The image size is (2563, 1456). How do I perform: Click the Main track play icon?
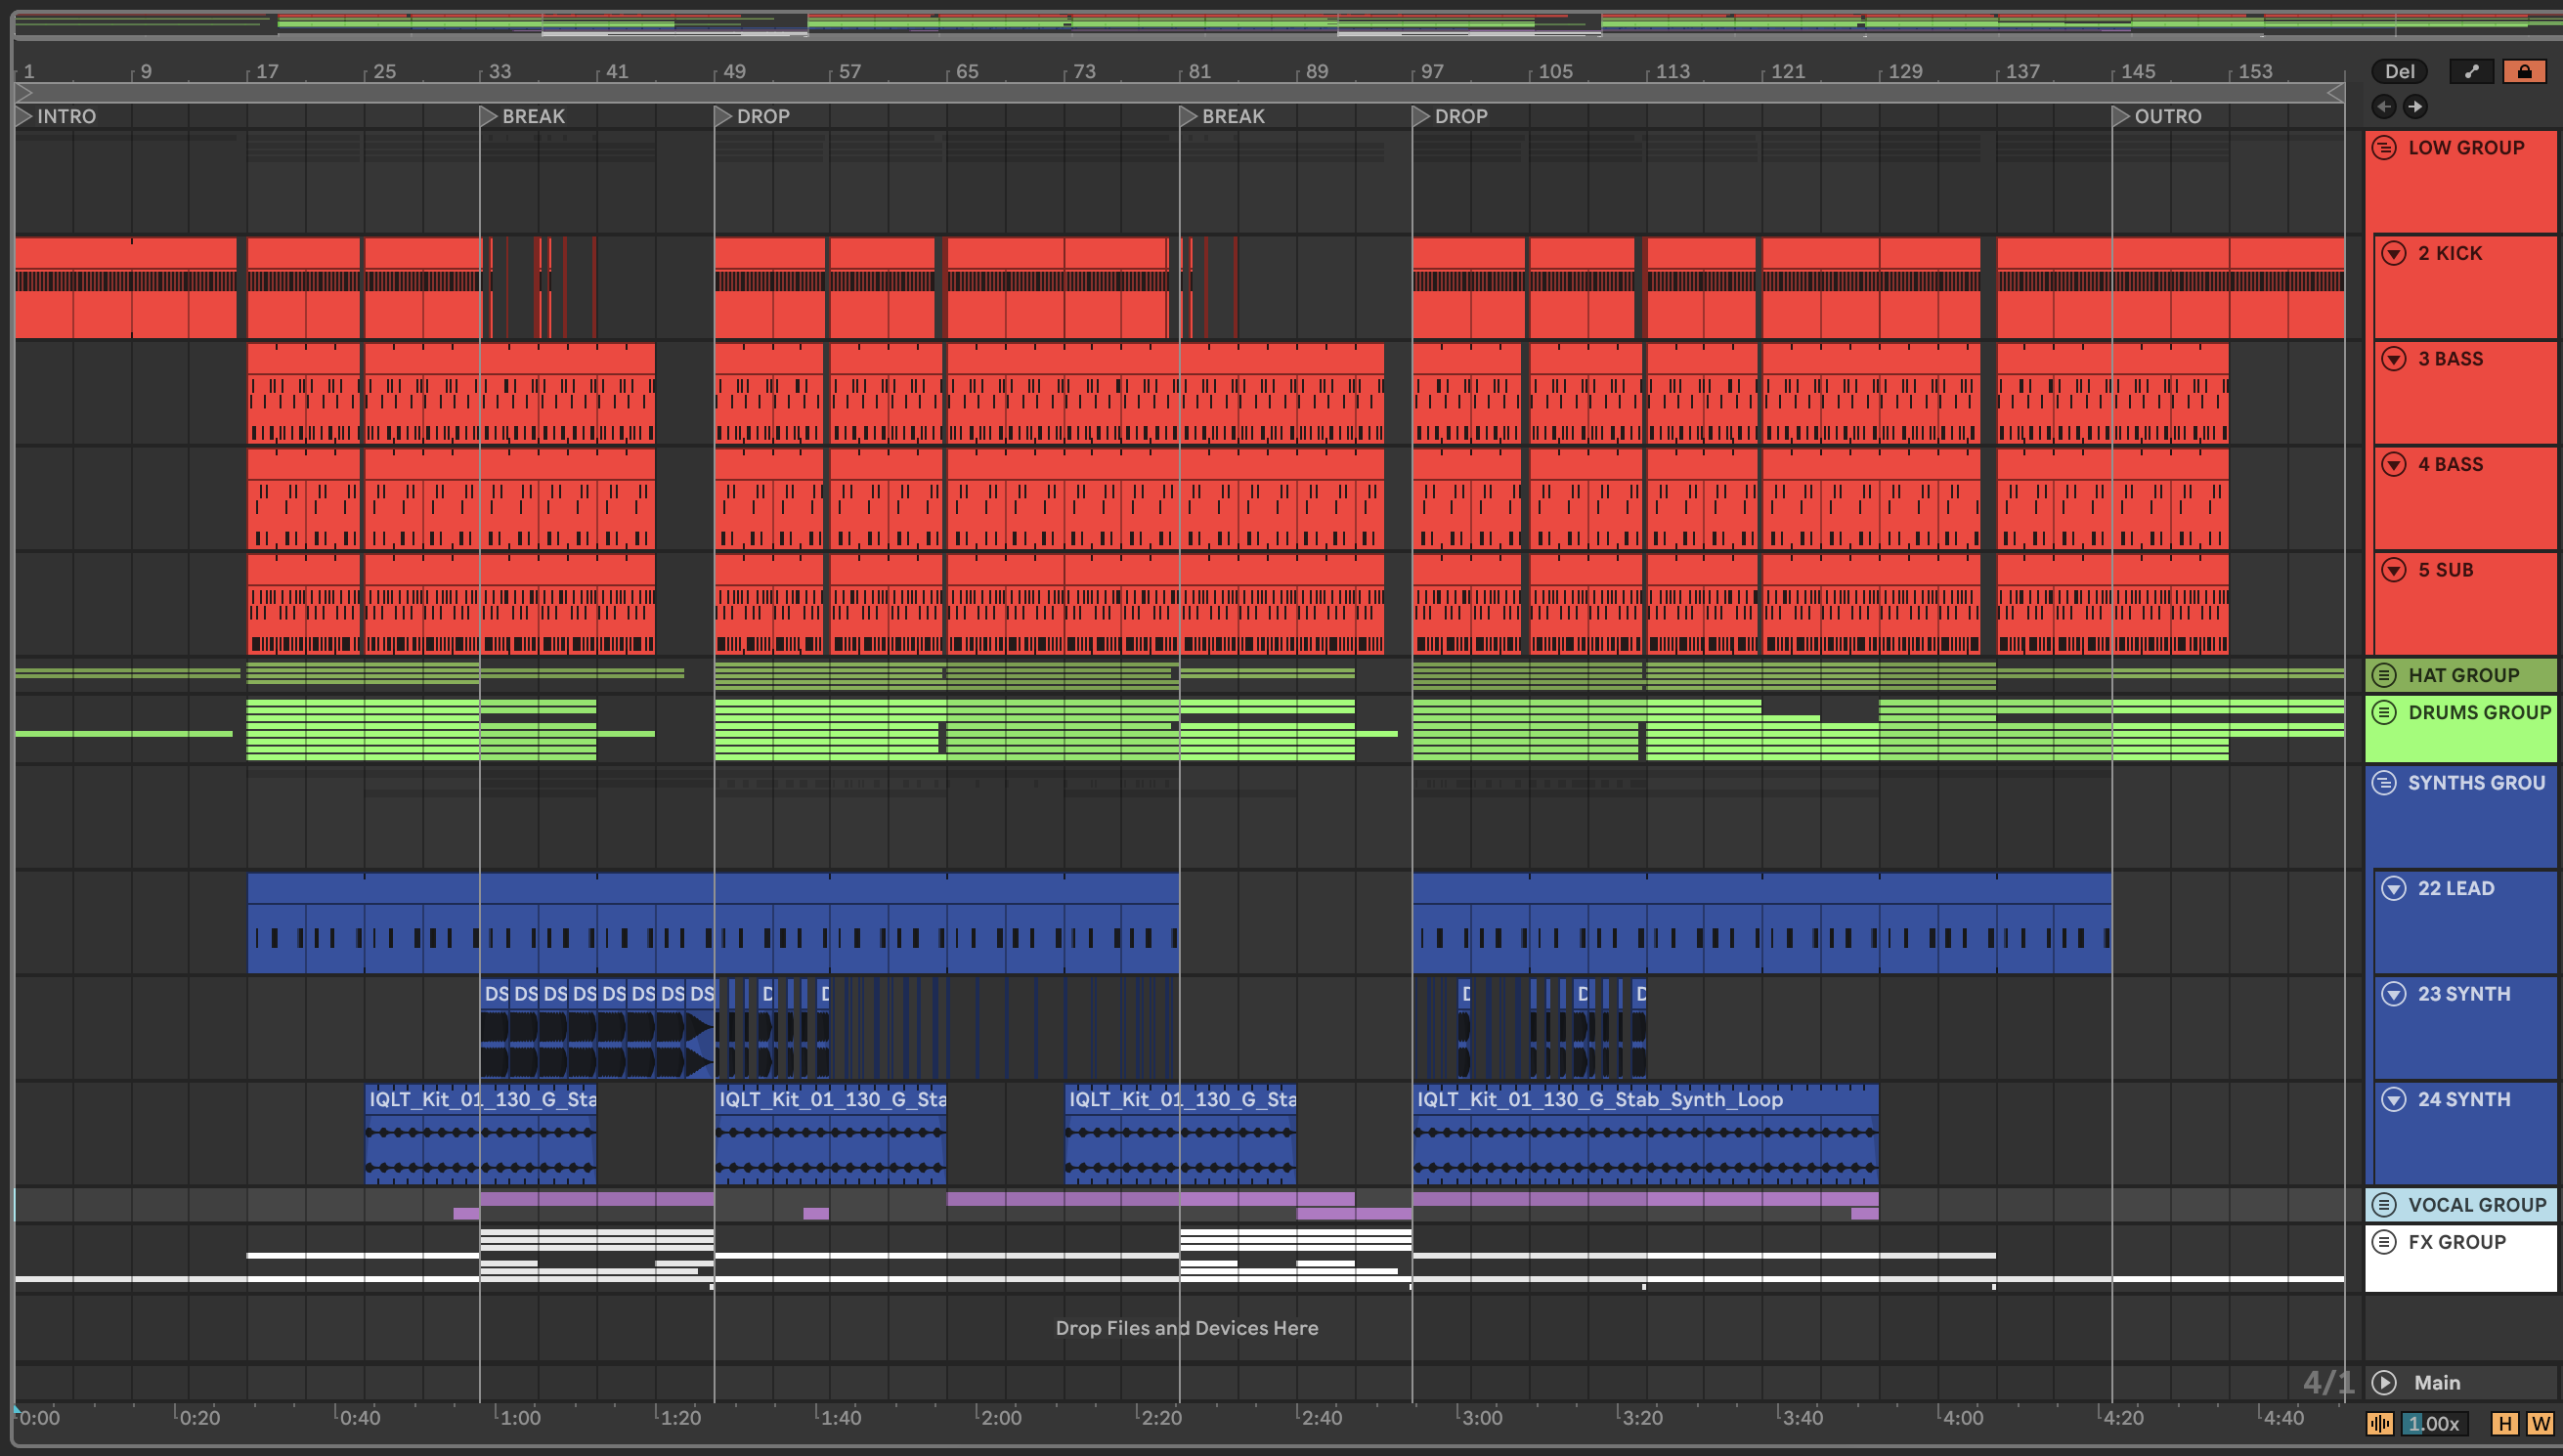[2384, 1382]
